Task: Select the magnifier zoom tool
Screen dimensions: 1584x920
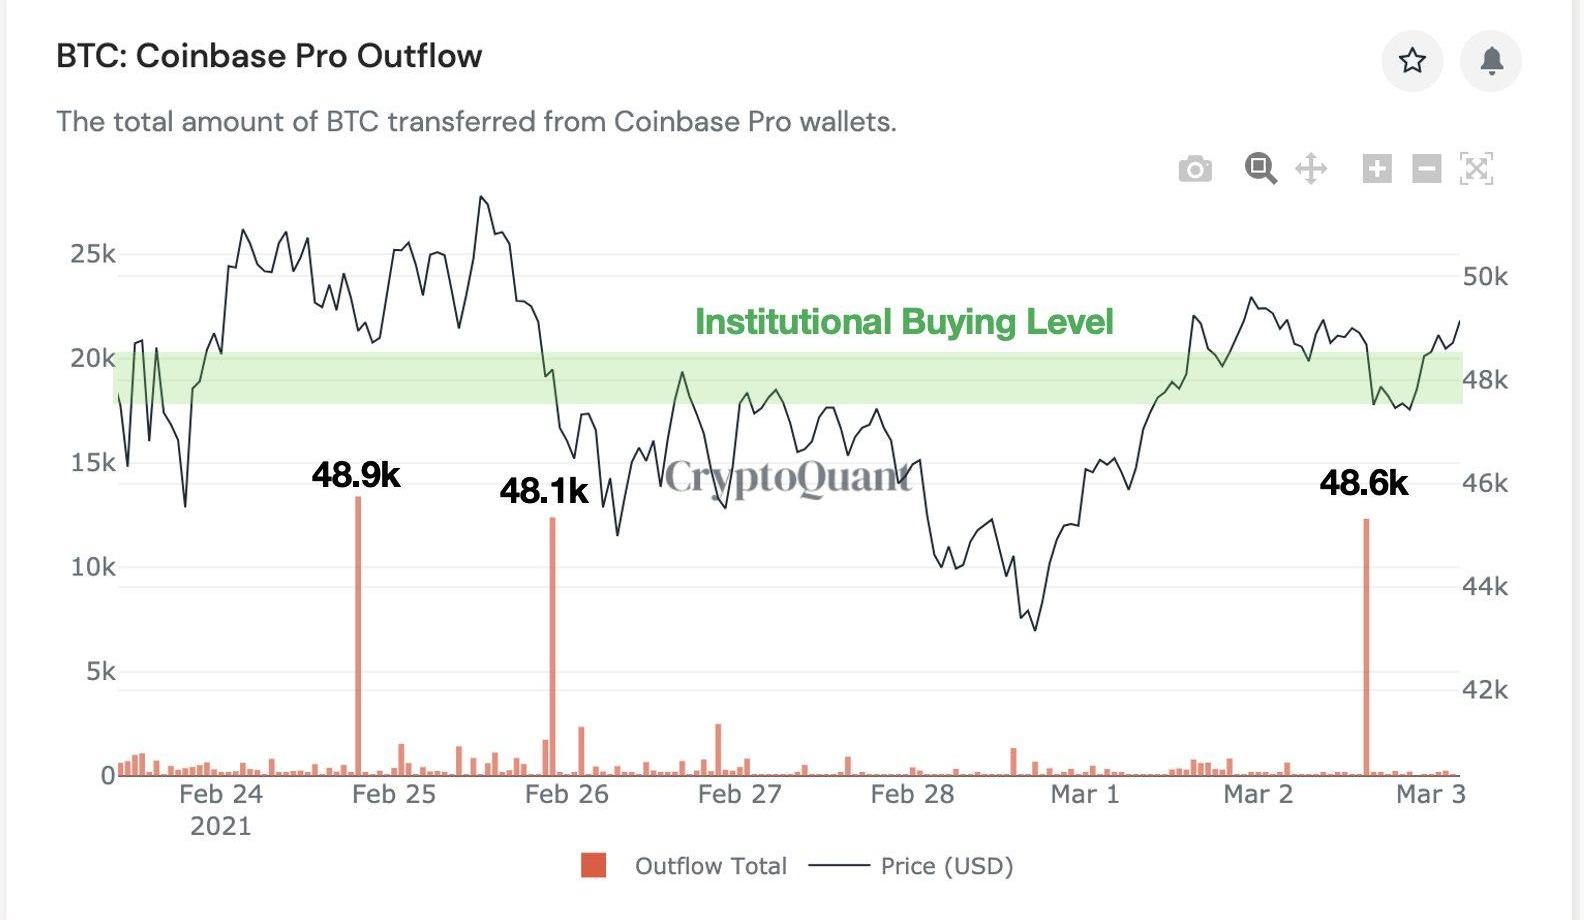Action: click(x=1260, y=168)
